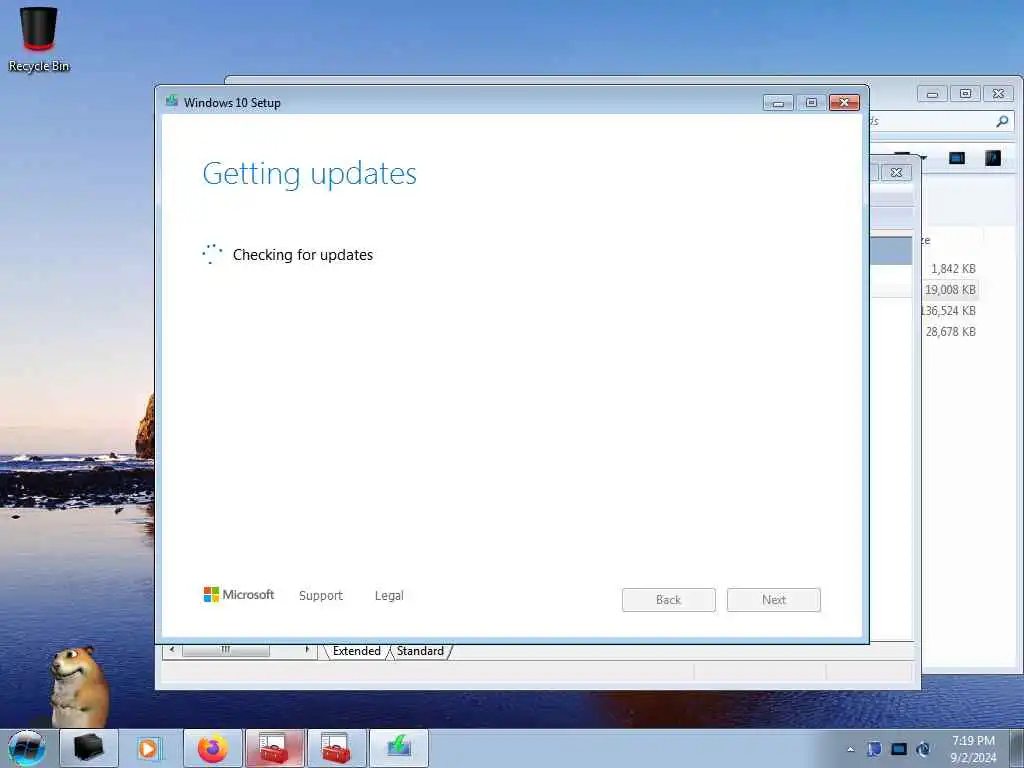Image resolution: width=1024 pixels, height=768 pixels.
Task: Click the horizontal scrollbar left arrow
Action: (172, 650)
